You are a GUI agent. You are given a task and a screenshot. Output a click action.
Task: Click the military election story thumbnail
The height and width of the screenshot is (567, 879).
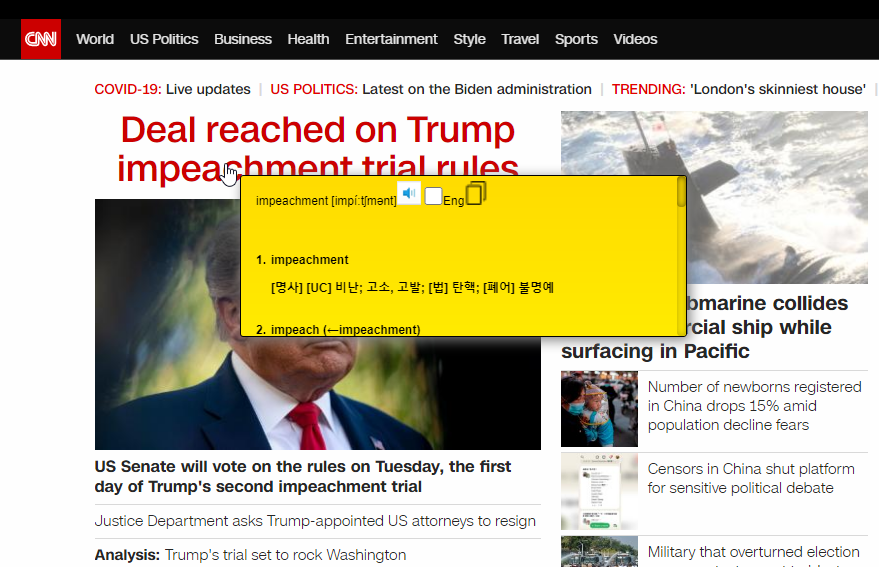599,551
